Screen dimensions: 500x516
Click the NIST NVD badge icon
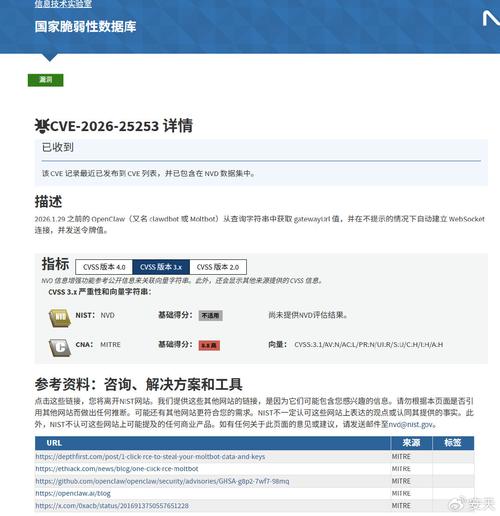(60, 317)
